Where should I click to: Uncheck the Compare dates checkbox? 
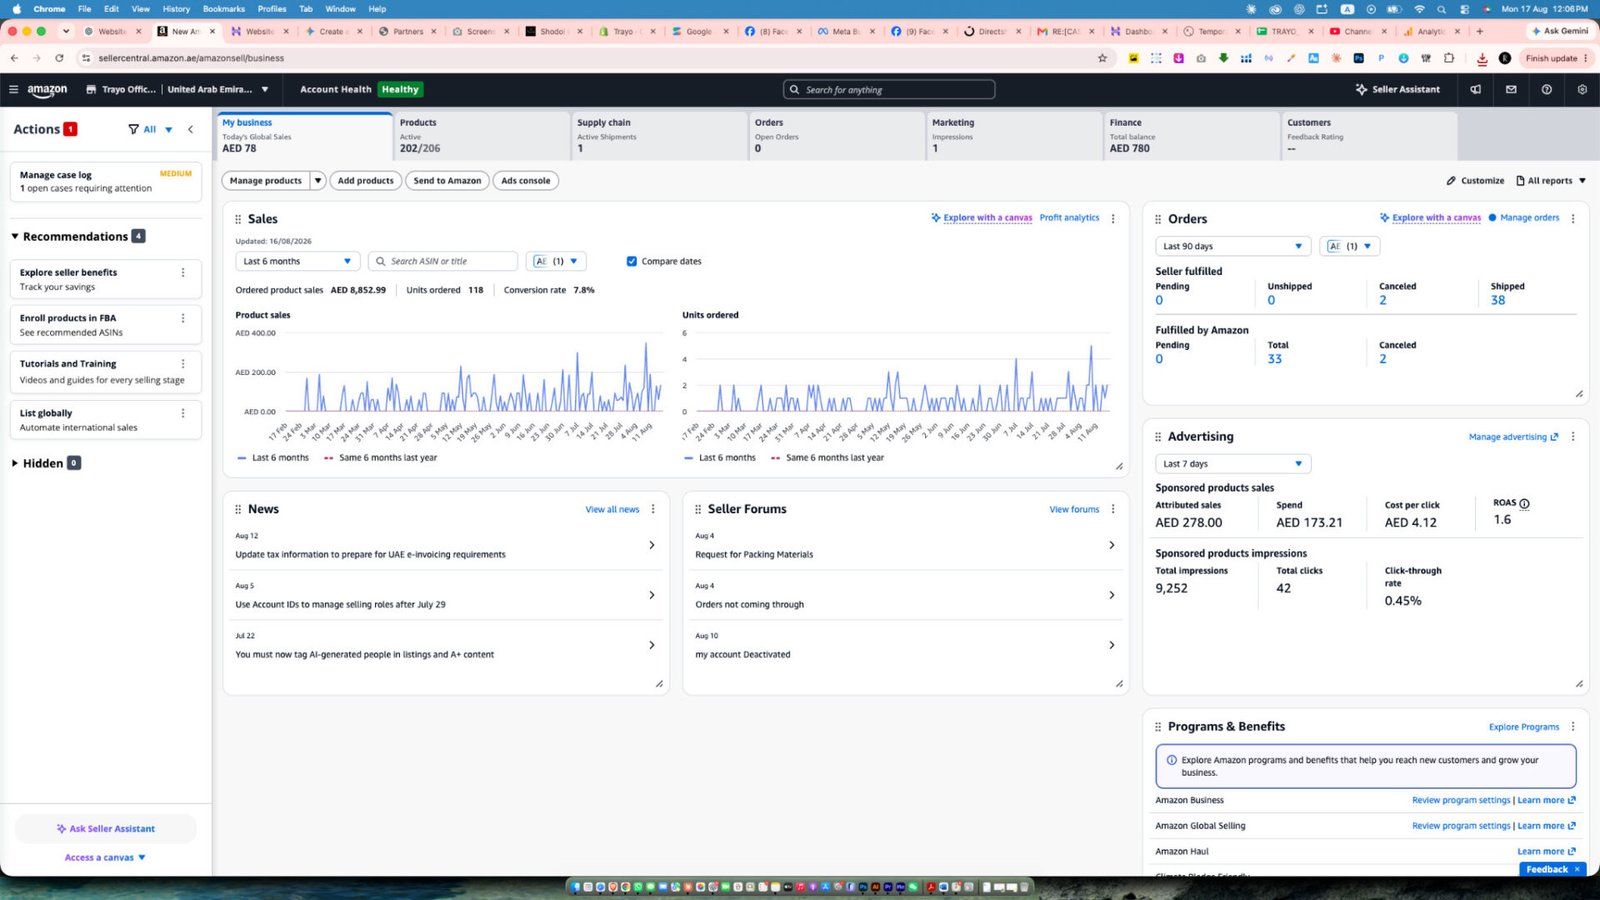(631, 261)
